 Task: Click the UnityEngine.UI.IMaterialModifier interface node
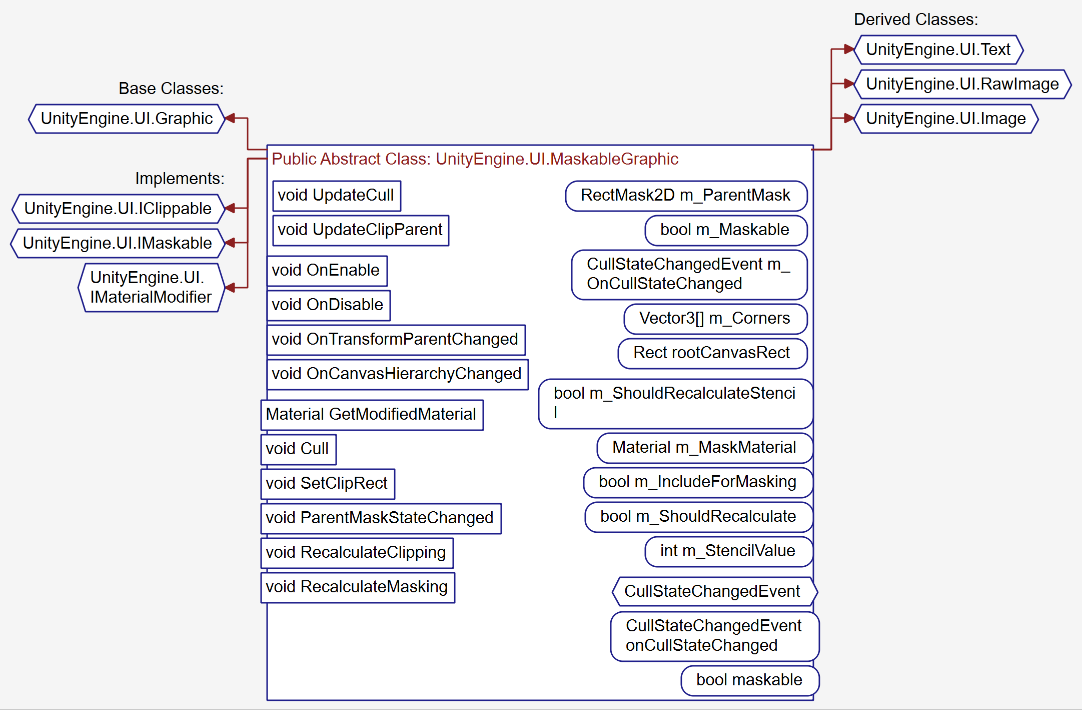tap(151, 288)
